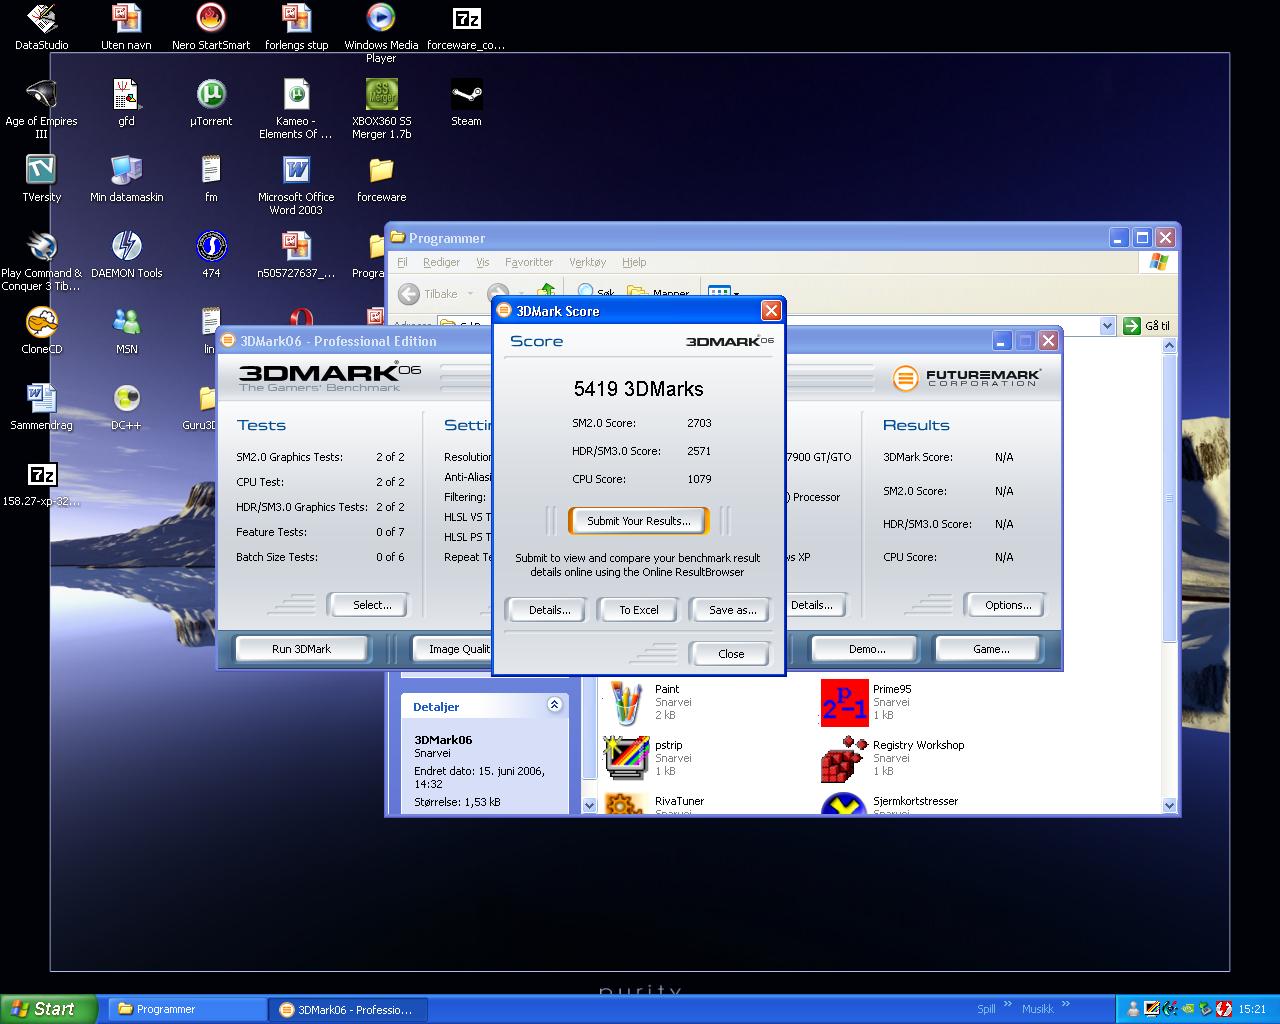Viewport: 1280px width, 1024px height.
Task: Select Microsoft Office Word 2003 icon
Action: (296, 186)
